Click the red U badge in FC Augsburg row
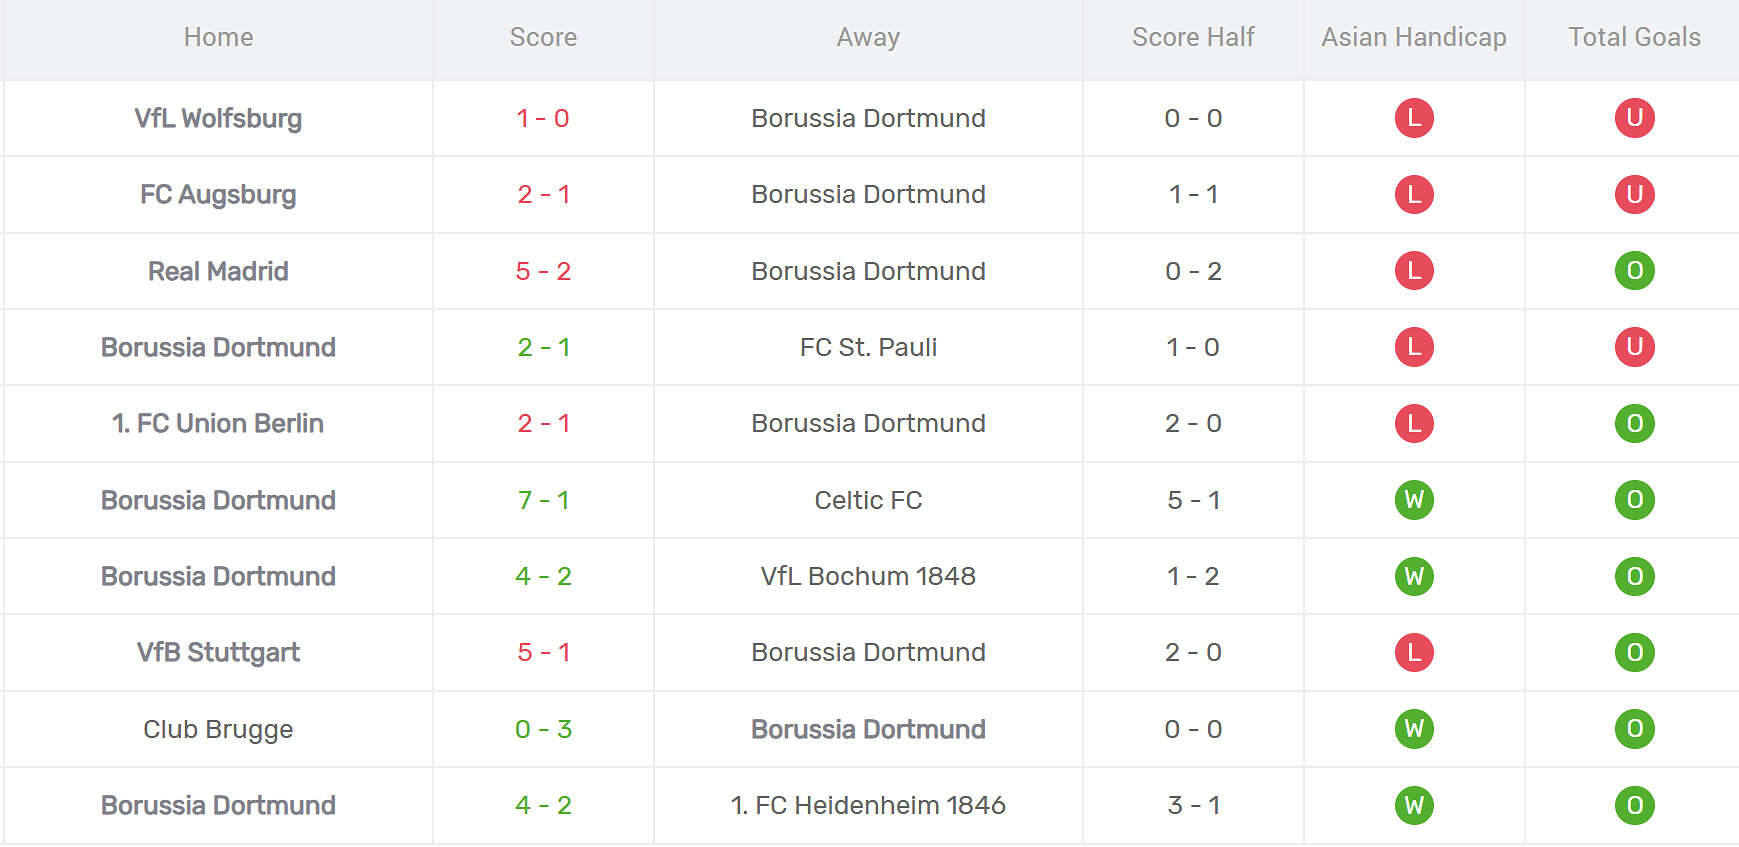 click(x=1634, y=194)
